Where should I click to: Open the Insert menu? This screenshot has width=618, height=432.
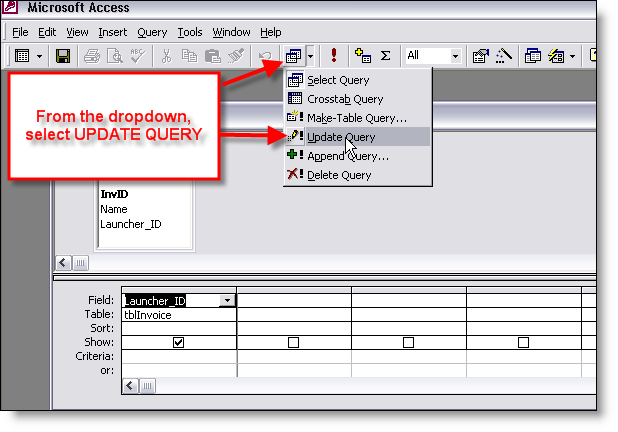pyautogui.click(x=113, y=32)
